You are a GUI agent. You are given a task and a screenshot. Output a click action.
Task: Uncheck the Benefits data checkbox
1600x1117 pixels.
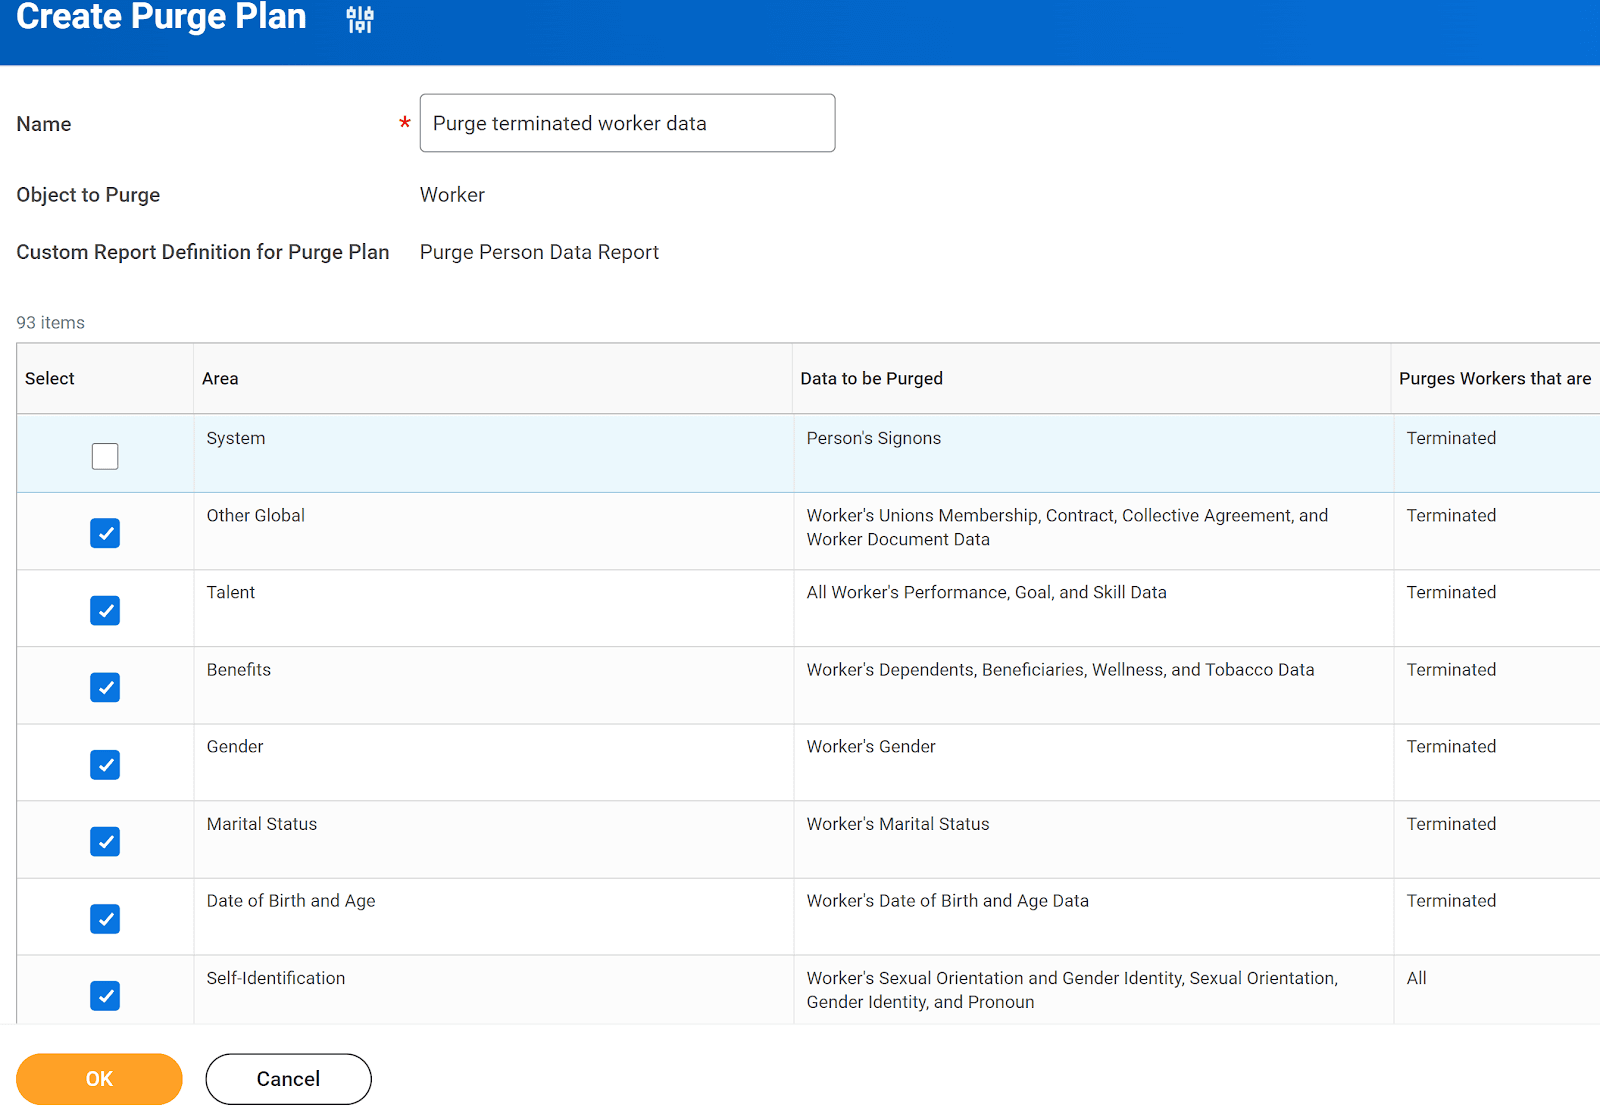105,687
